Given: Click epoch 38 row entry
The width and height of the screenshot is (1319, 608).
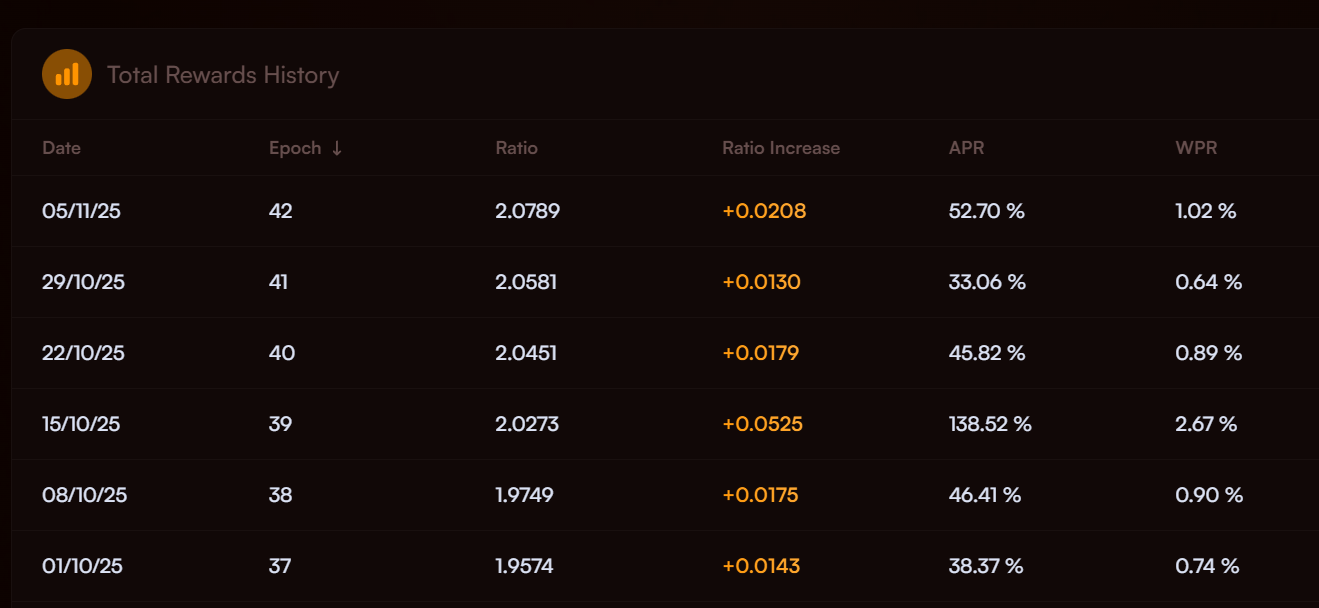Looking at the screenshot, I should 280,495.
